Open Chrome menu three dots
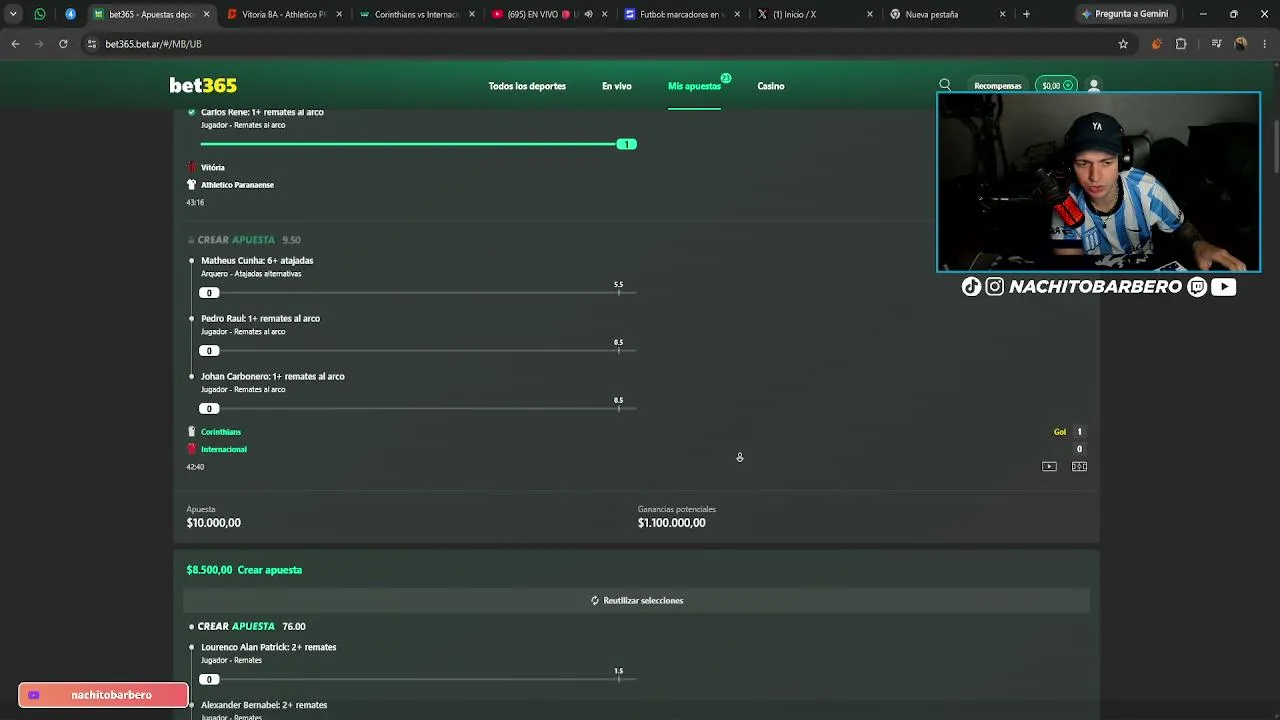 (1265, 44)
